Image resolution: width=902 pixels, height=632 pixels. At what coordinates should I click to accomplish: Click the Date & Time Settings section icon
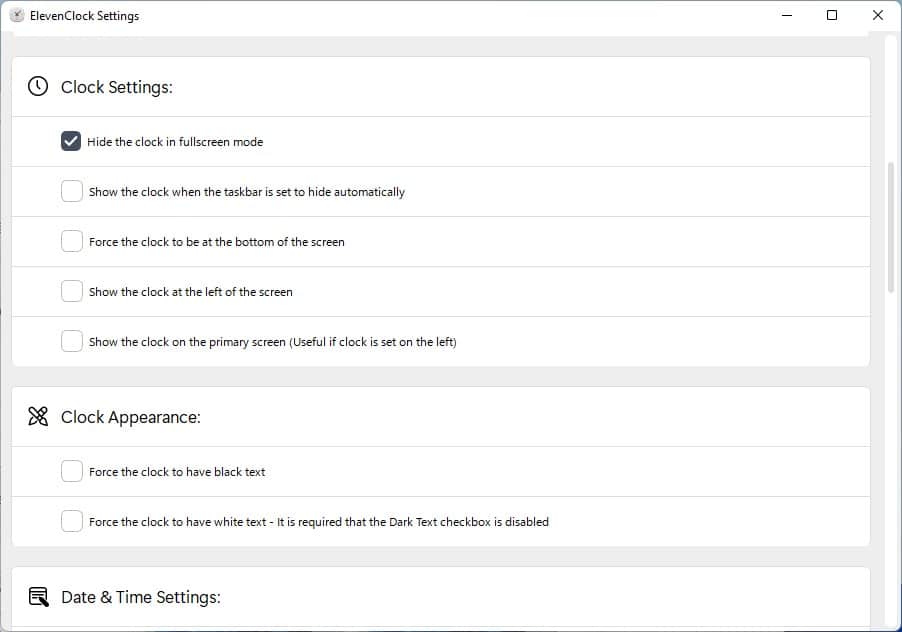click(x=38, y=597)
